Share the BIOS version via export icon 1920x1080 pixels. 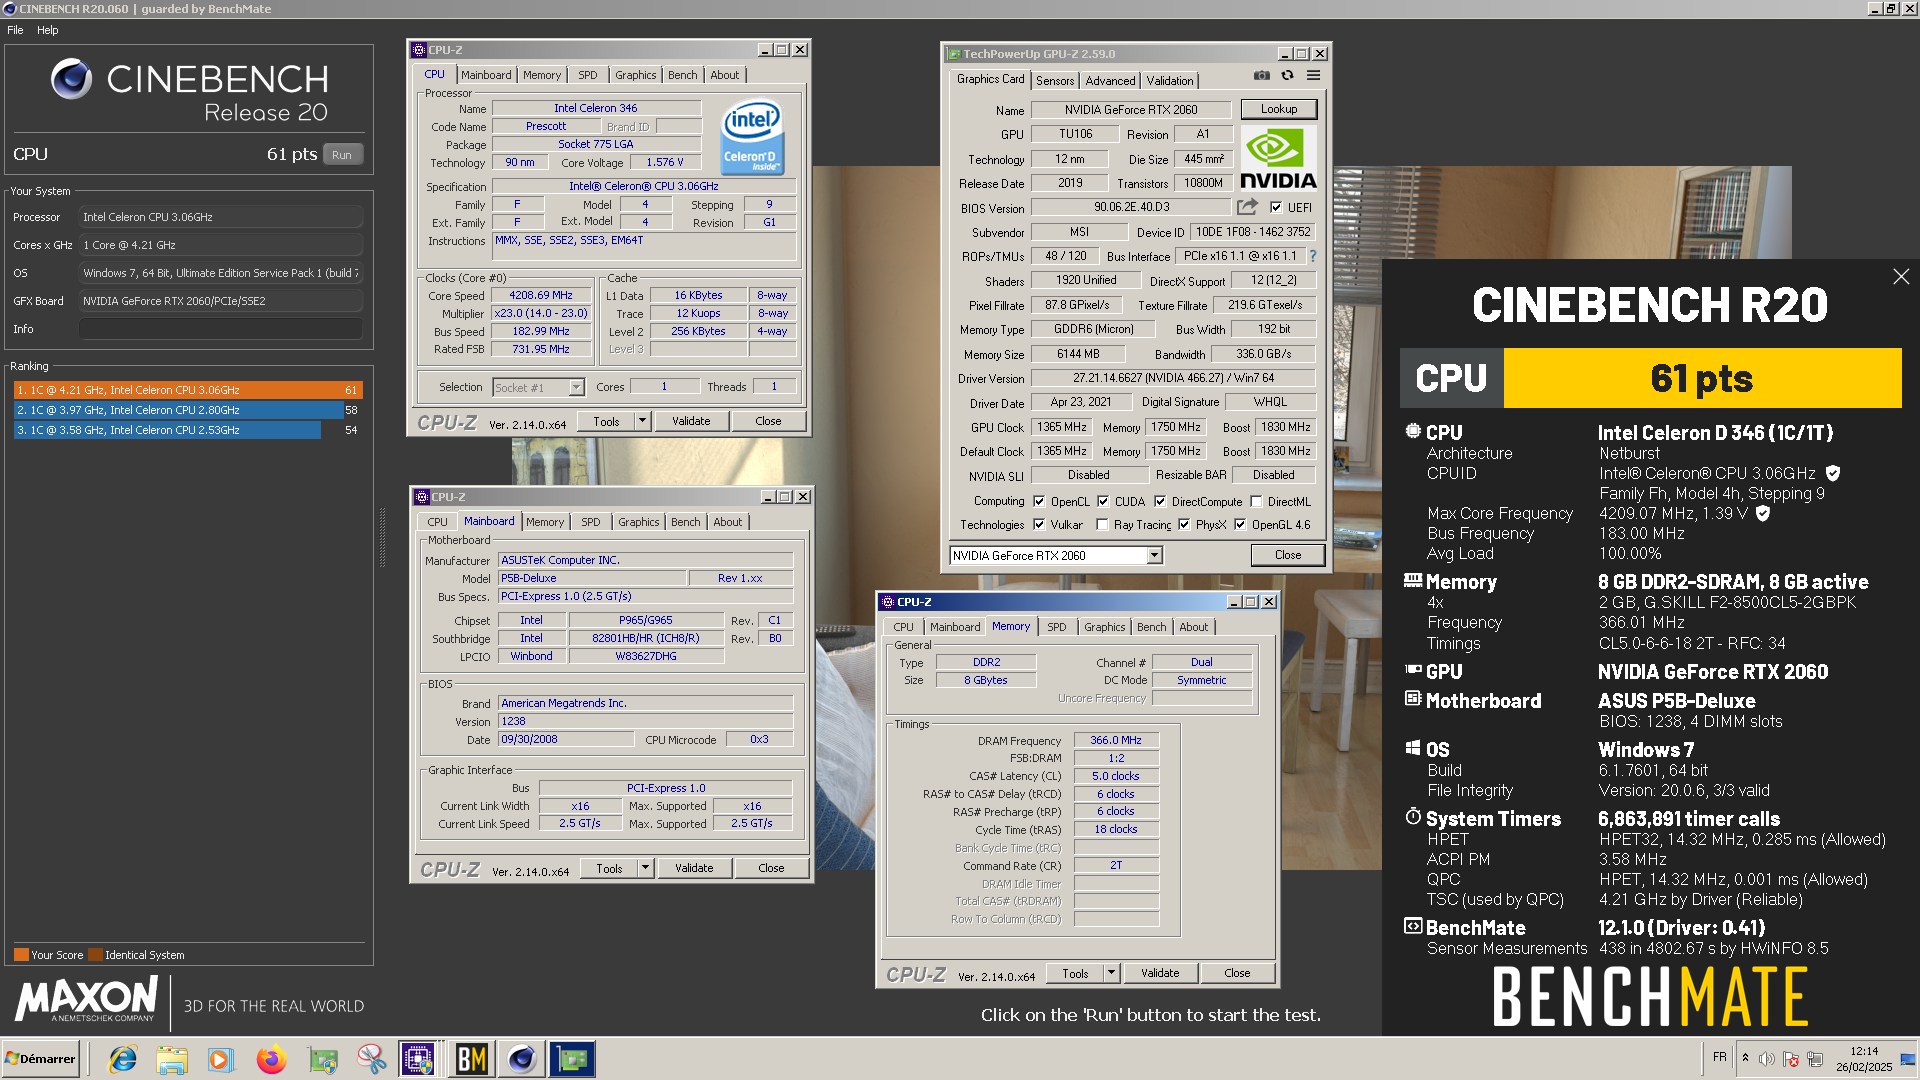(x=1247, y=207)
